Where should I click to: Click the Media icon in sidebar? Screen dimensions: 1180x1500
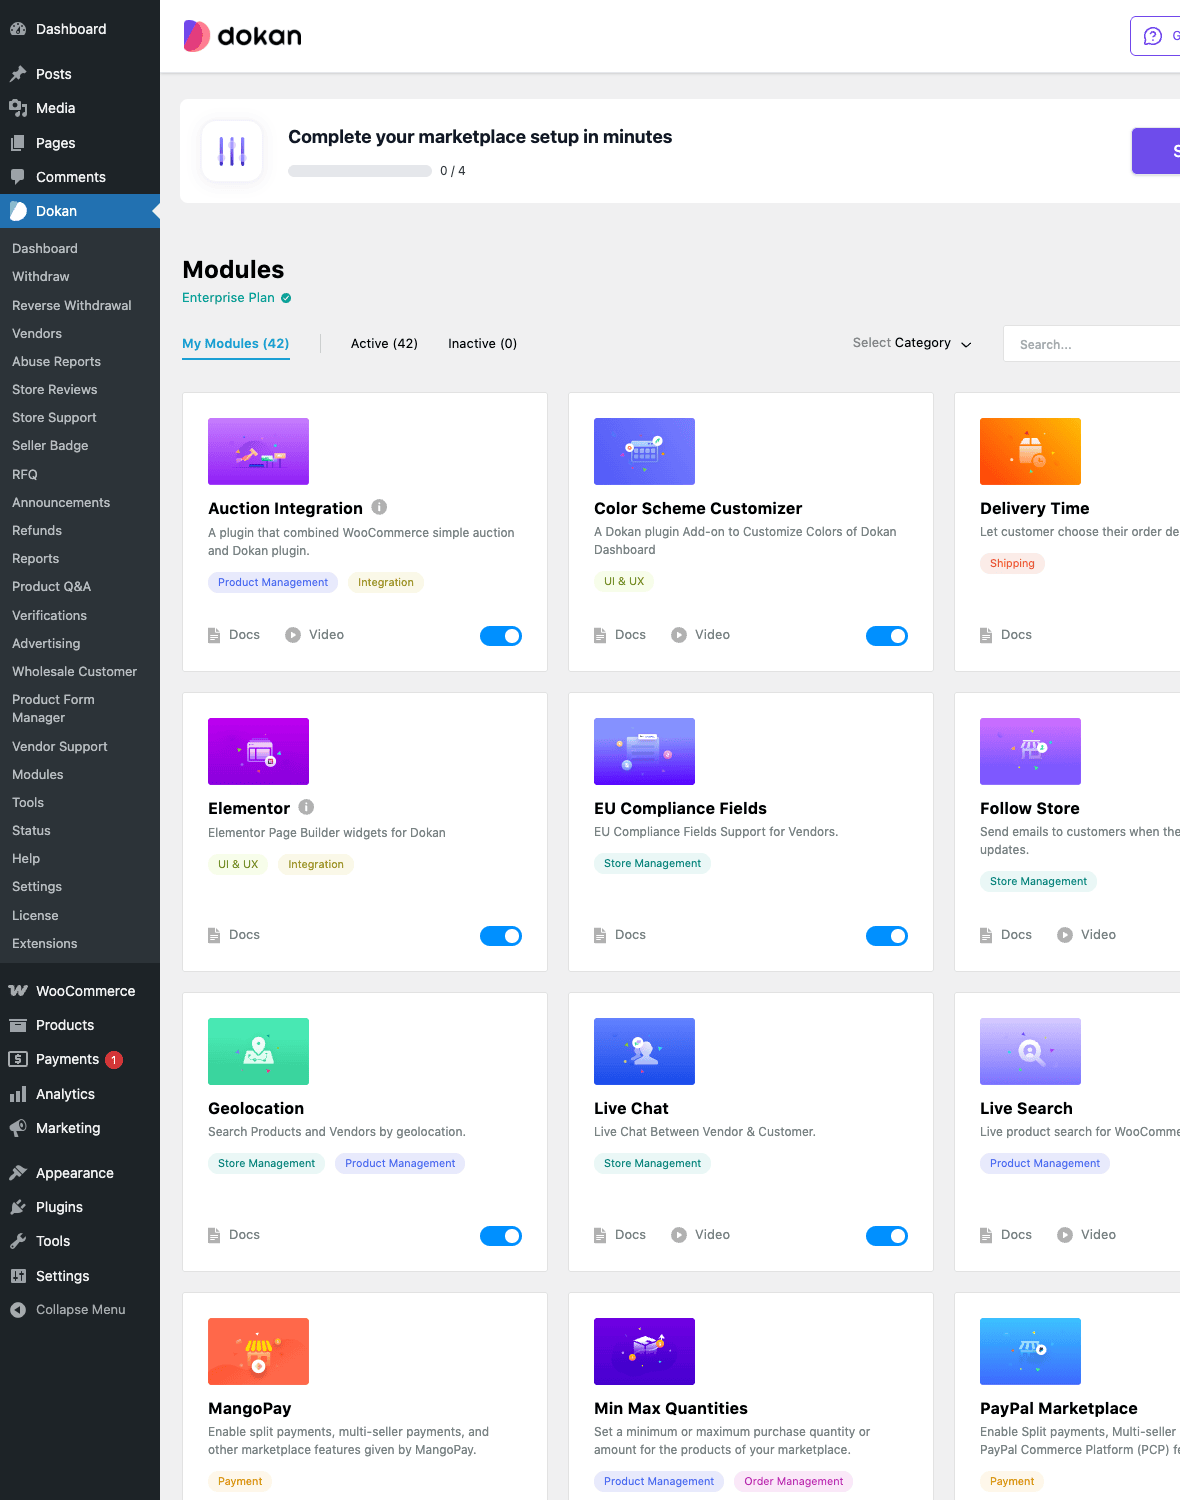click(18, 108)
